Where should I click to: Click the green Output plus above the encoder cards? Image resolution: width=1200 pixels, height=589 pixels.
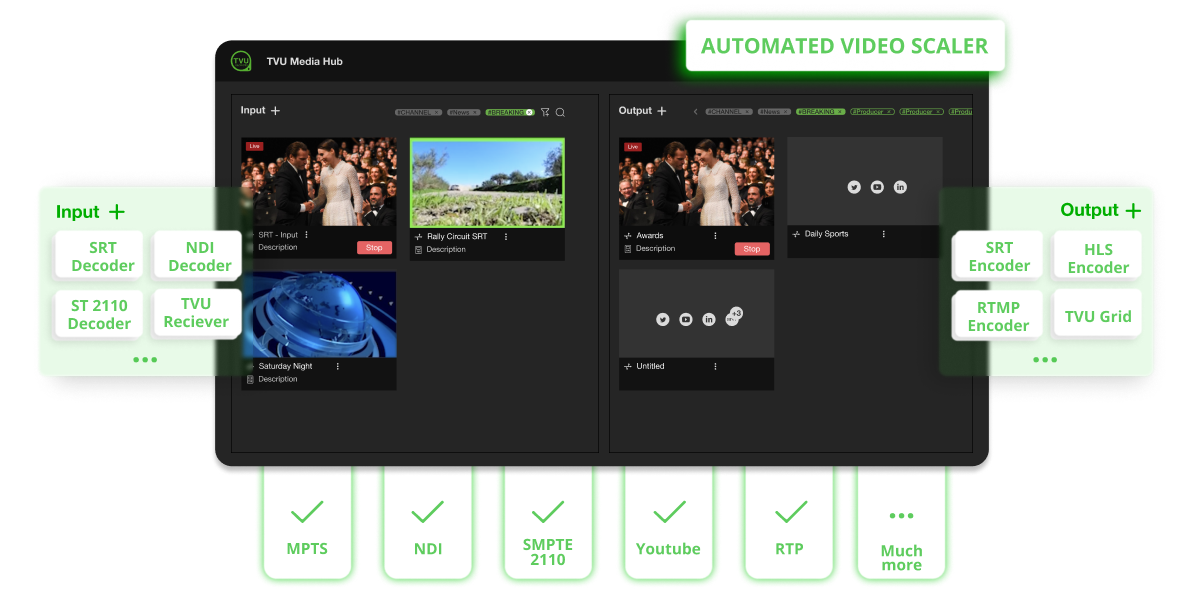(1133, 210)
